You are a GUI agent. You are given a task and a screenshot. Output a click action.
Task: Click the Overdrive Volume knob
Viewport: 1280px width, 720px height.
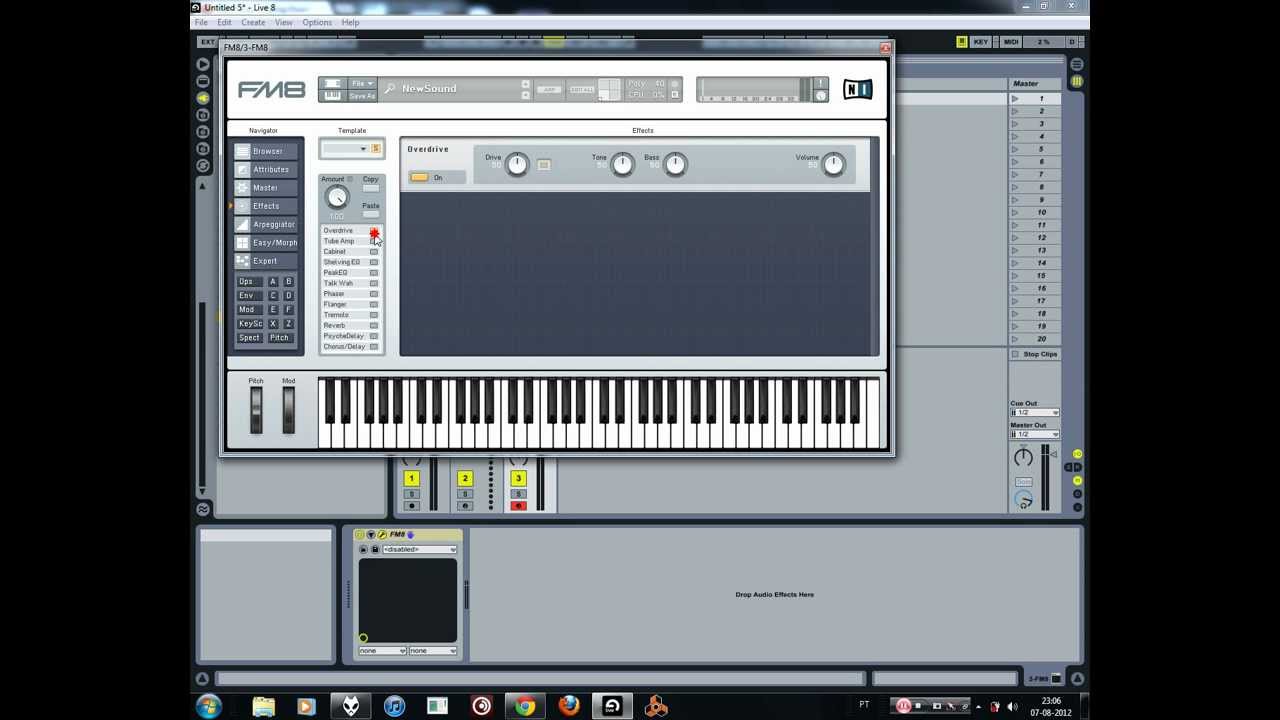(833, 165)
